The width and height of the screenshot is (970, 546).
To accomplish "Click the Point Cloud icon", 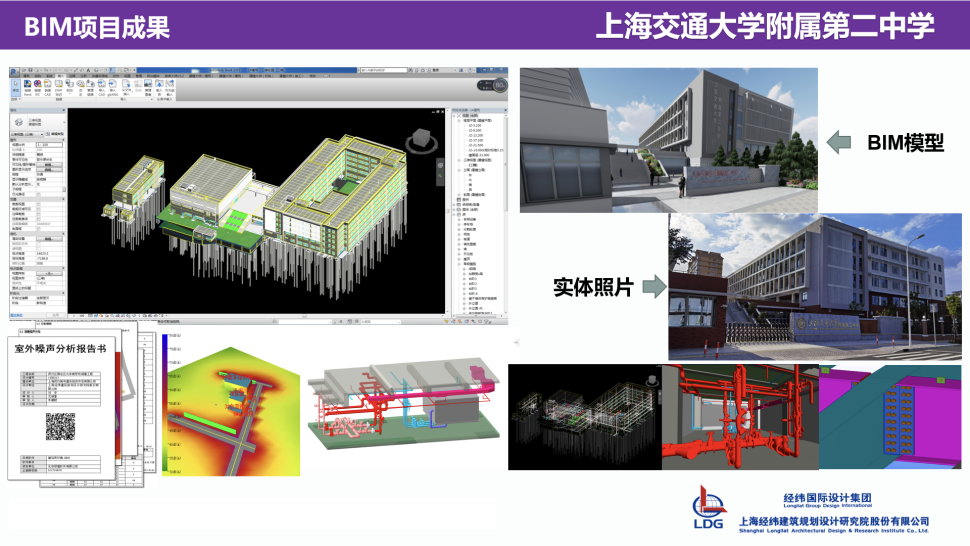I will point(80,87).
